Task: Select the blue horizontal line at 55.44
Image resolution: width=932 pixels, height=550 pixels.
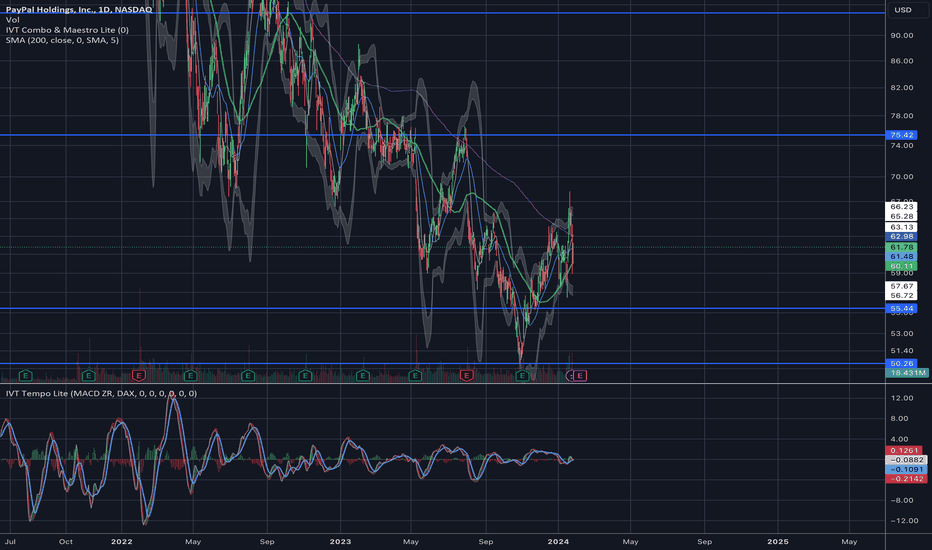Action: tap(442, 308)
